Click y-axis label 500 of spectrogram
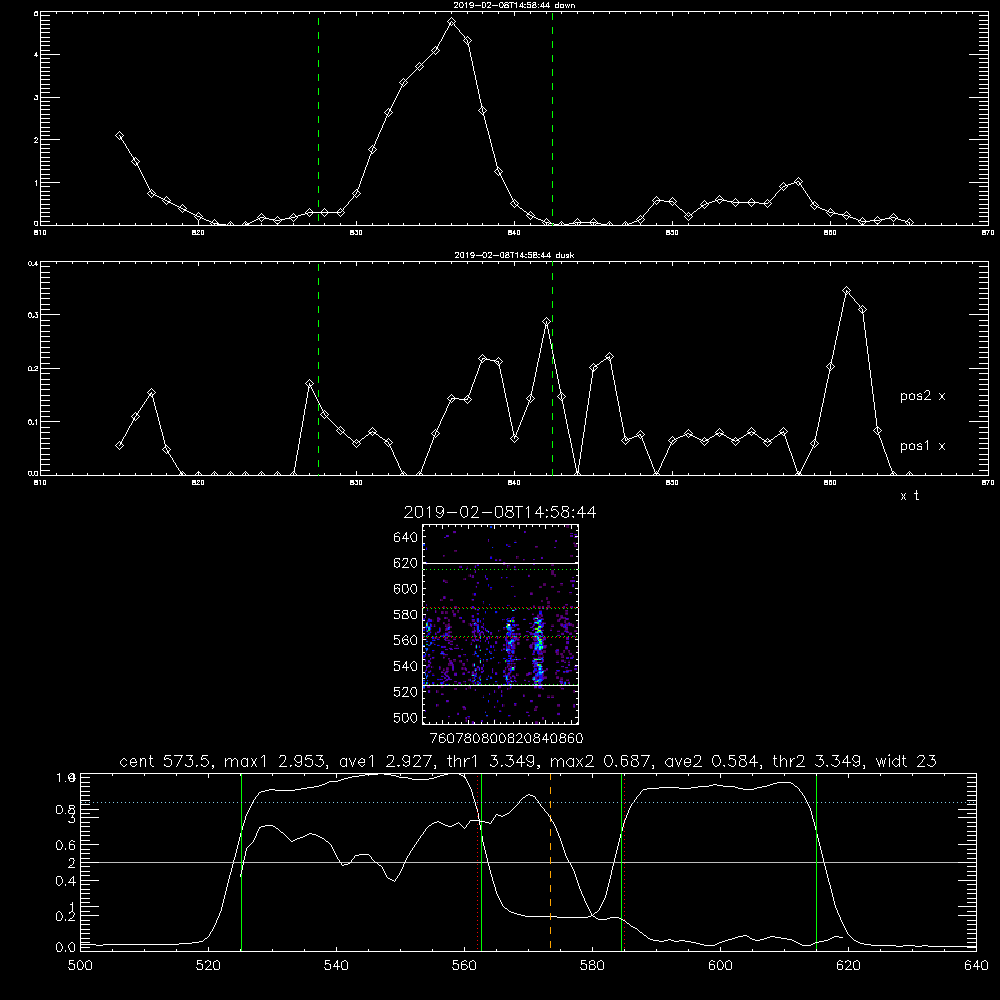 (x=405, y=718)
